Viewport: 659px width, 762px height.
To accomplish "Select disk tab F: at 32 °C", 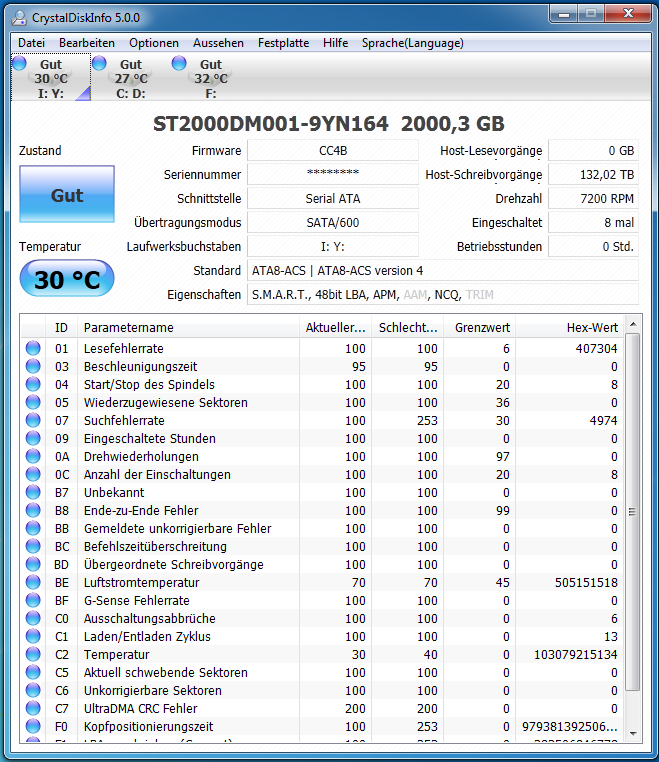I will tap(210, 78).
